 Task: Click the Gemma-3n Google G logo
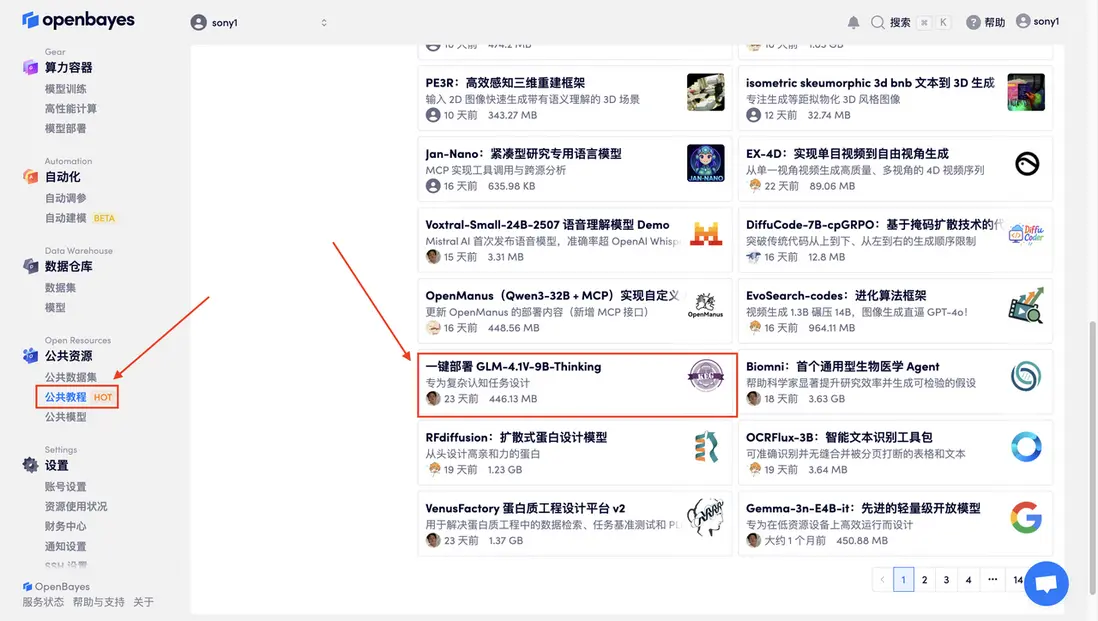pyautogui.click(x=1026, y=518)
